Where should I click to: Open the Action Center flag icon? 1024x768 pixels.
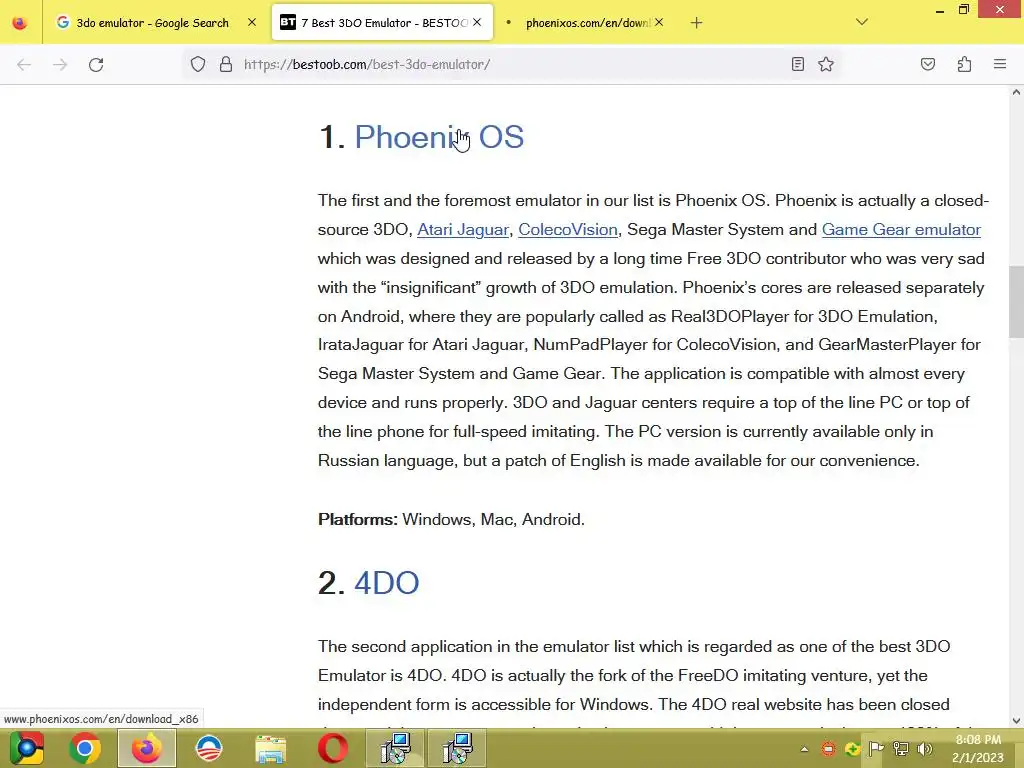[876, 749]
